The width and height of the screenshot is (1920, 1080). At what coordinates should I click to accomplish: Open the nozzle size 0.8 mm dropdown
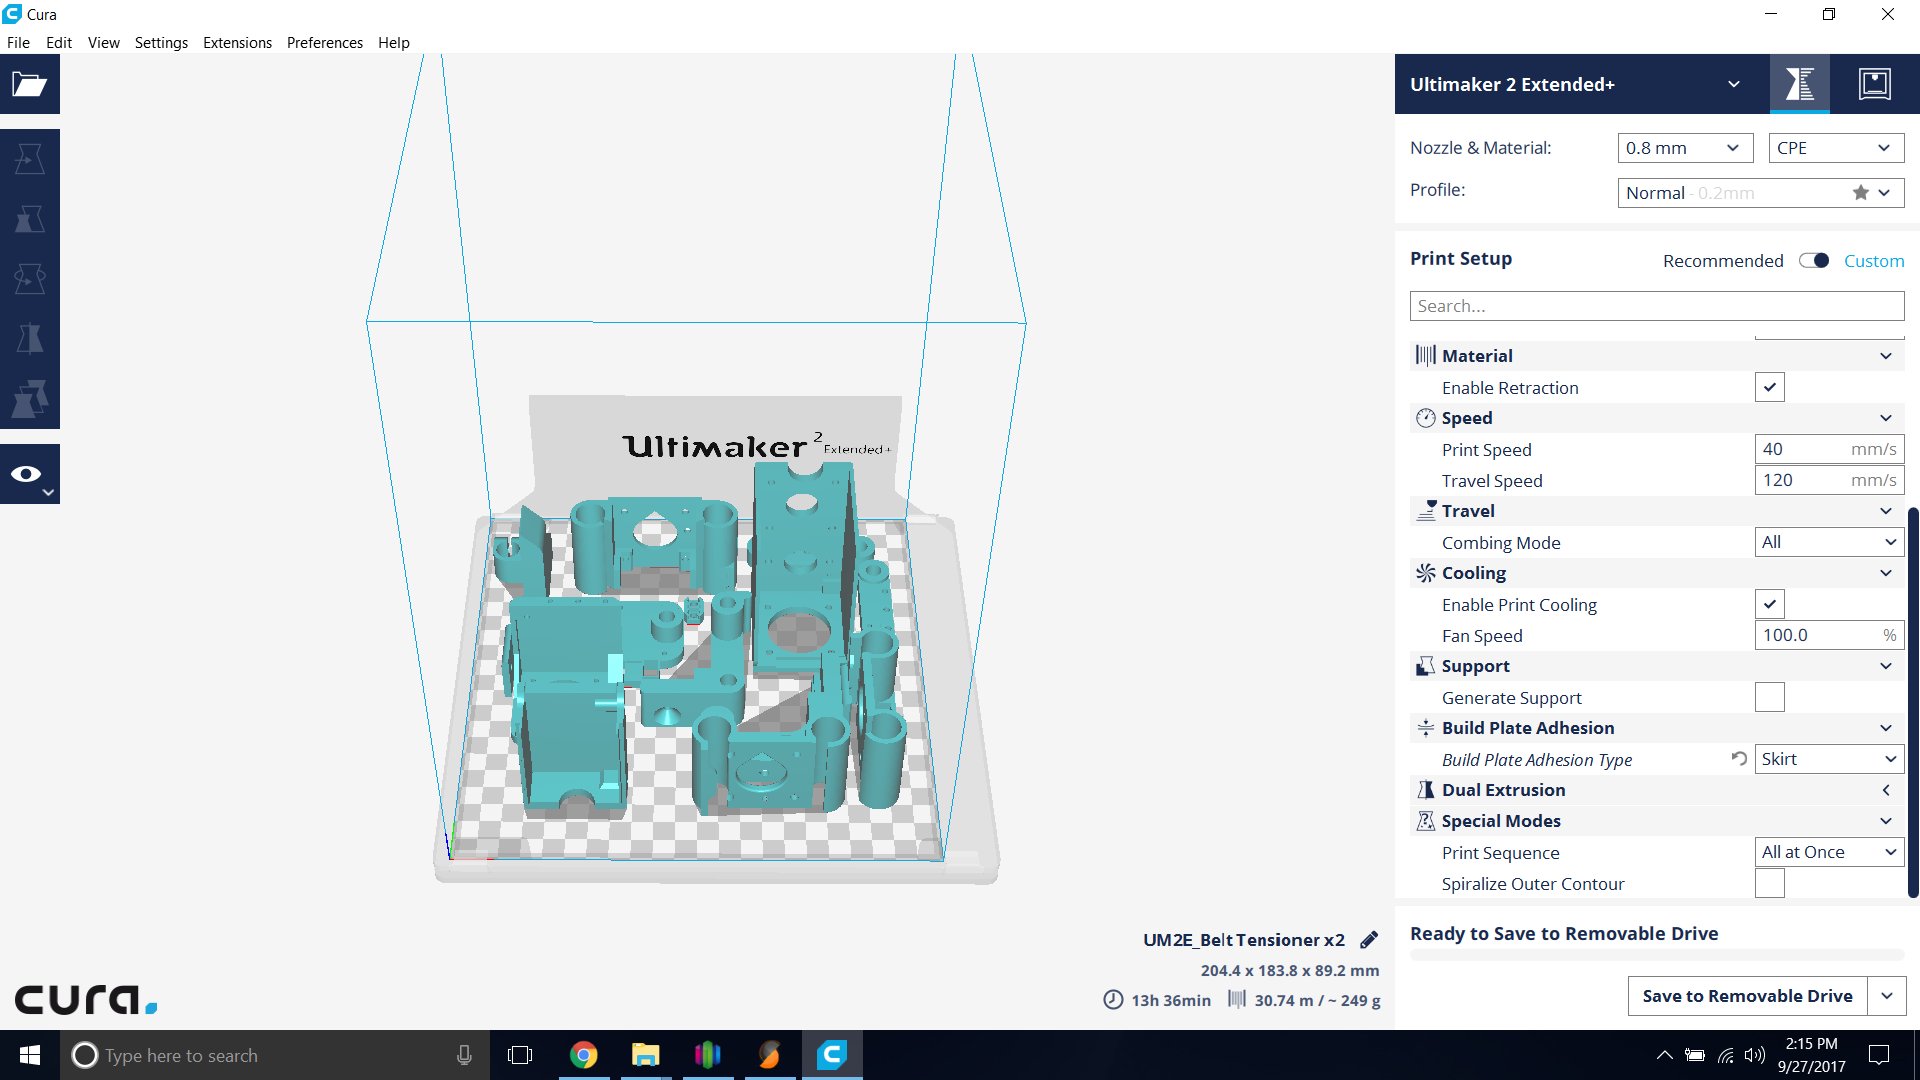[1685, 148]
